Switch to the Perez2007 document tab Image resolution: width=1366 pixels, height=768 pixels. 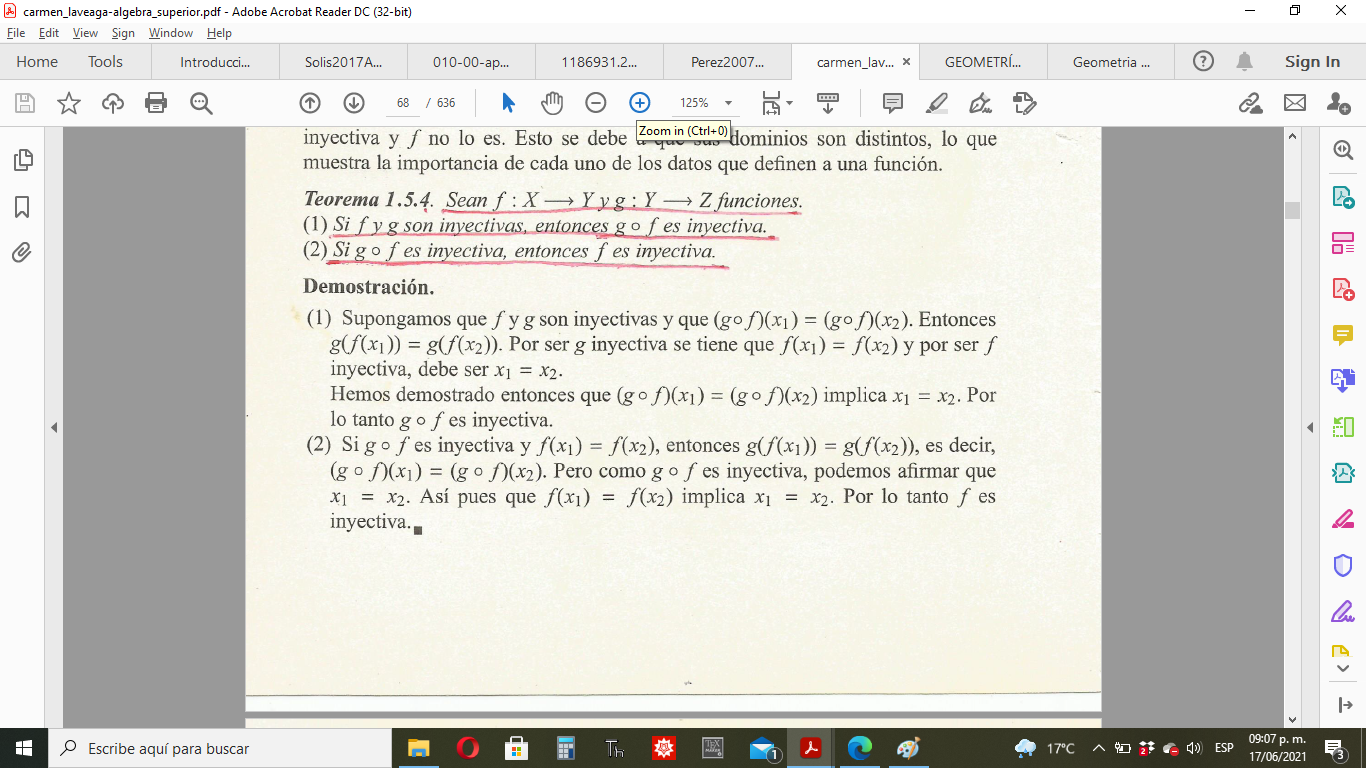tap(726, 62)
